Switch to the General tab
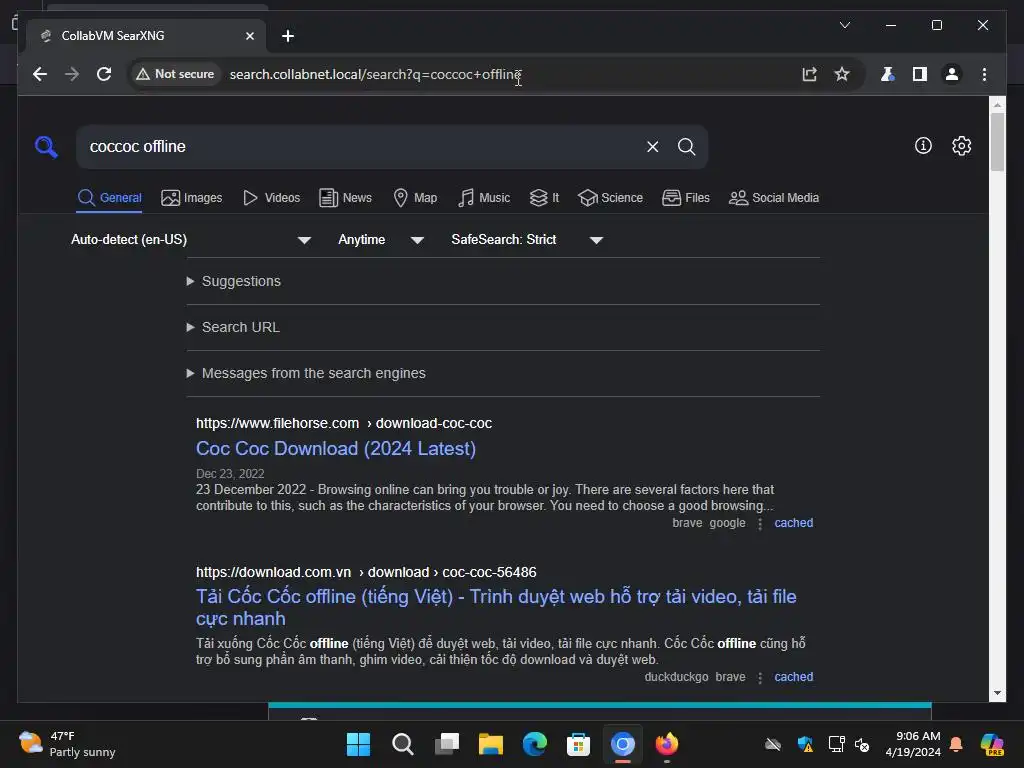Screen dimensions: 1024x768 tap(110, 198)
